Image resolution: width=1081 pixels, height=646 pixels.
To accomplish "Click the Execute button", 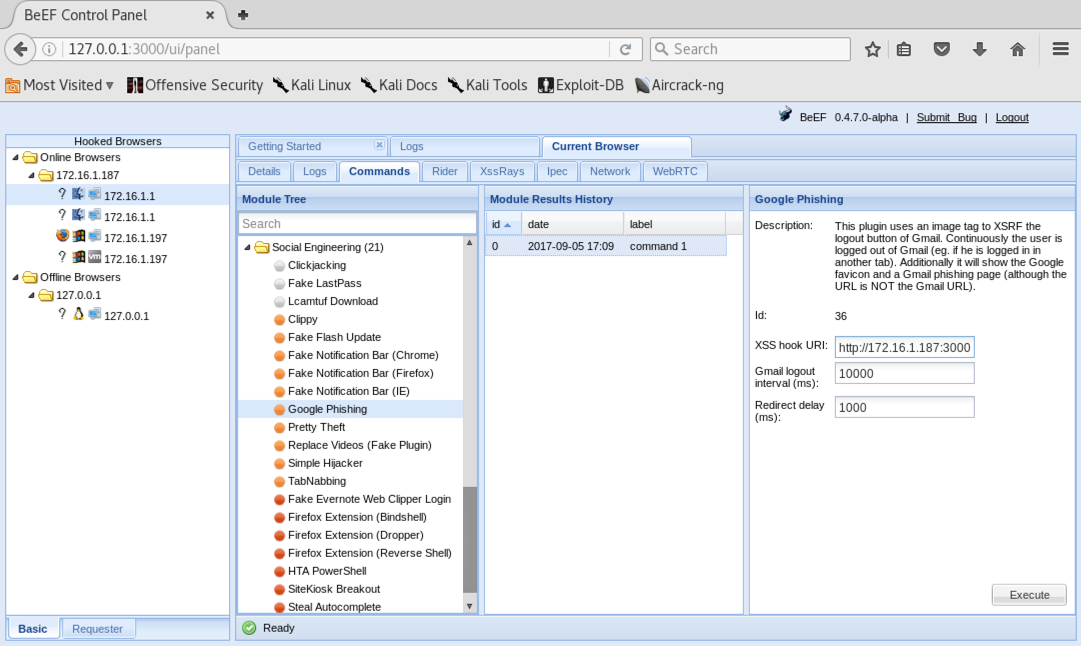I will (x=1029, y=595).
